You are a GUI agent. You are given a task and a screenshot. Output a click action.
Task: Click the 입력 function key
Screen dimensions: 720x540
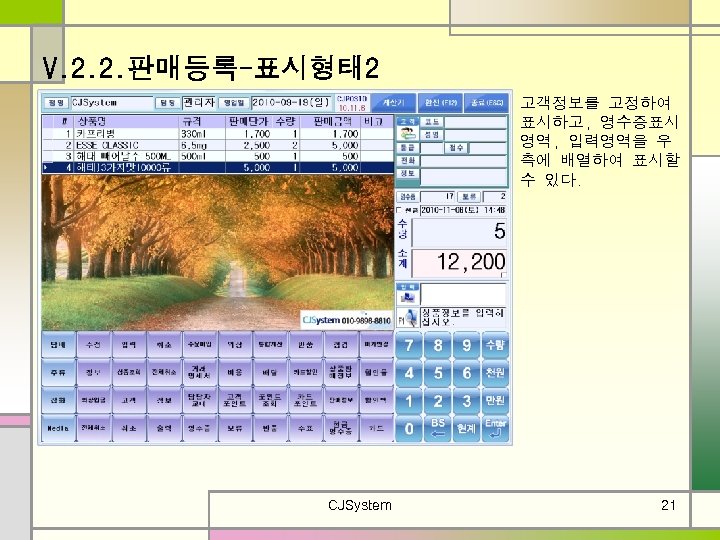[129, 344]
